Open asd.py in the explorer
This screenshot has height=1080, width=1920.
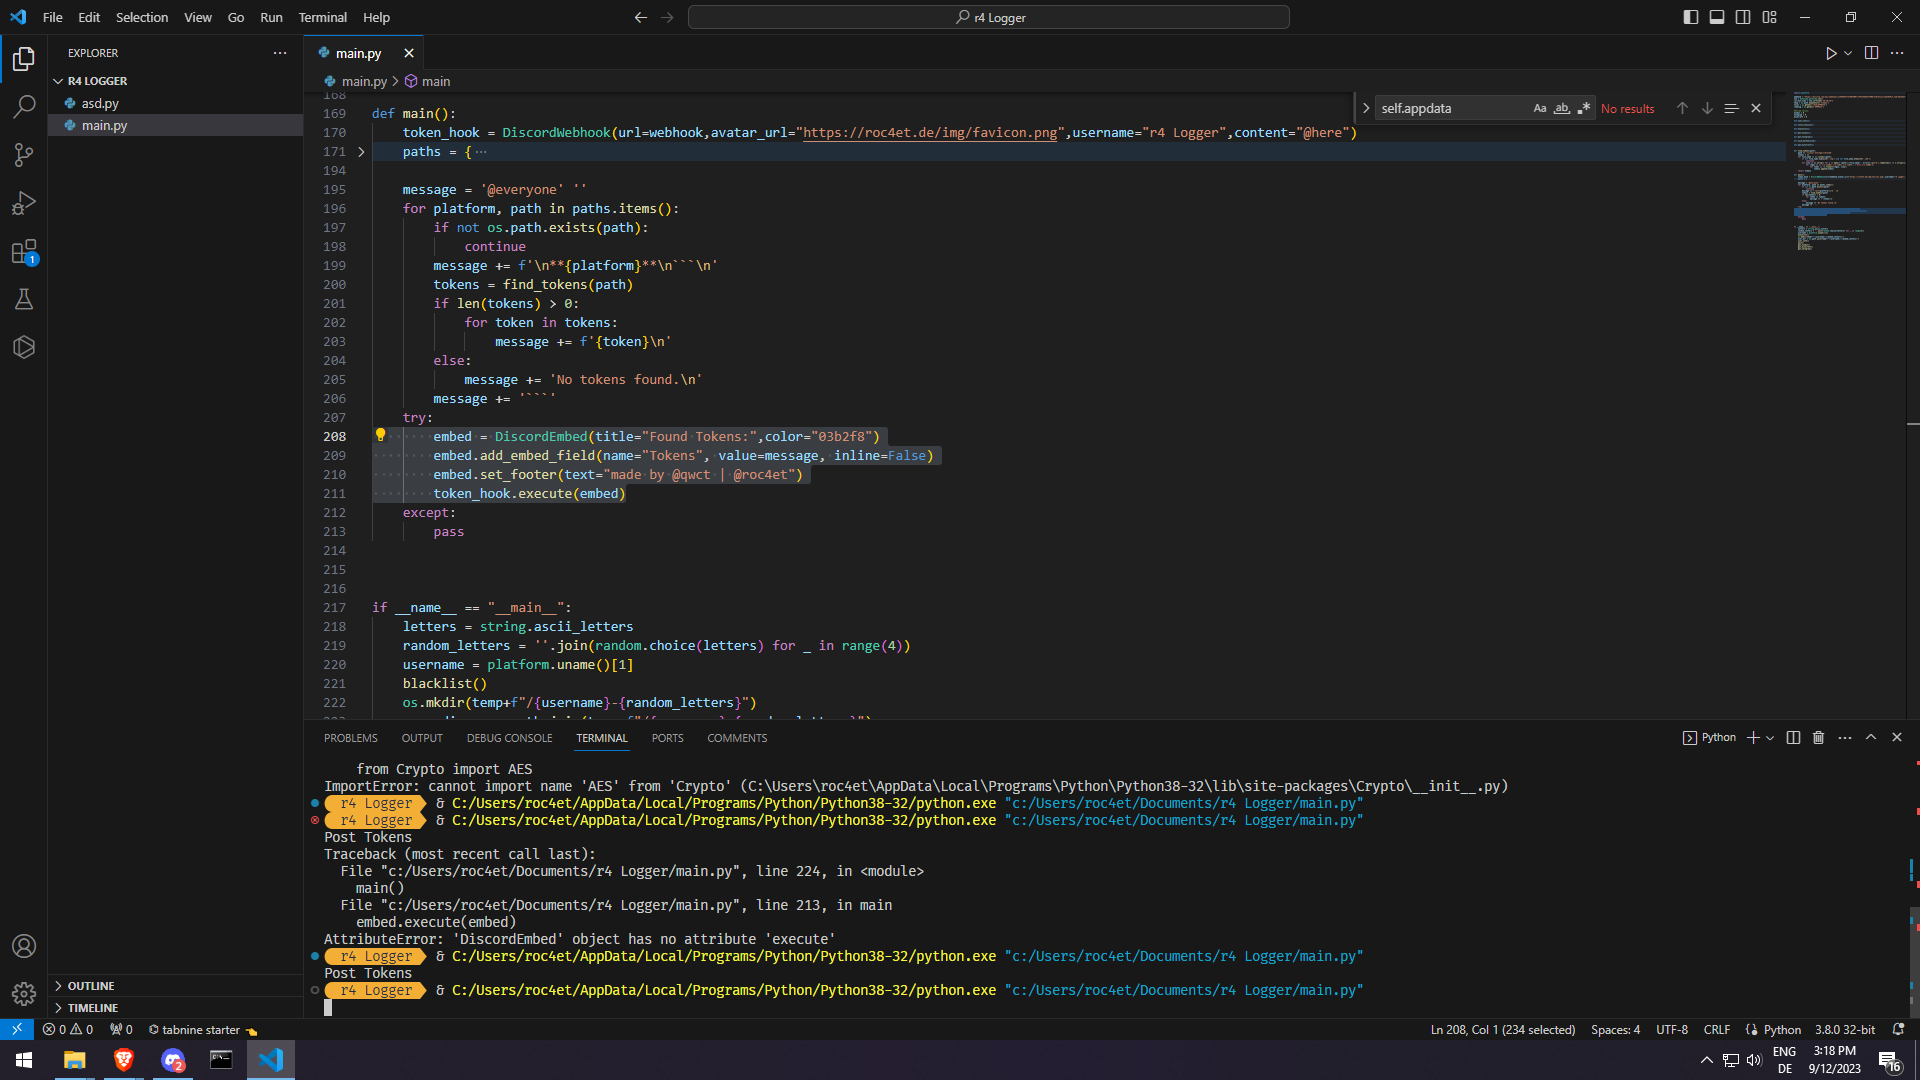point(100,103)
